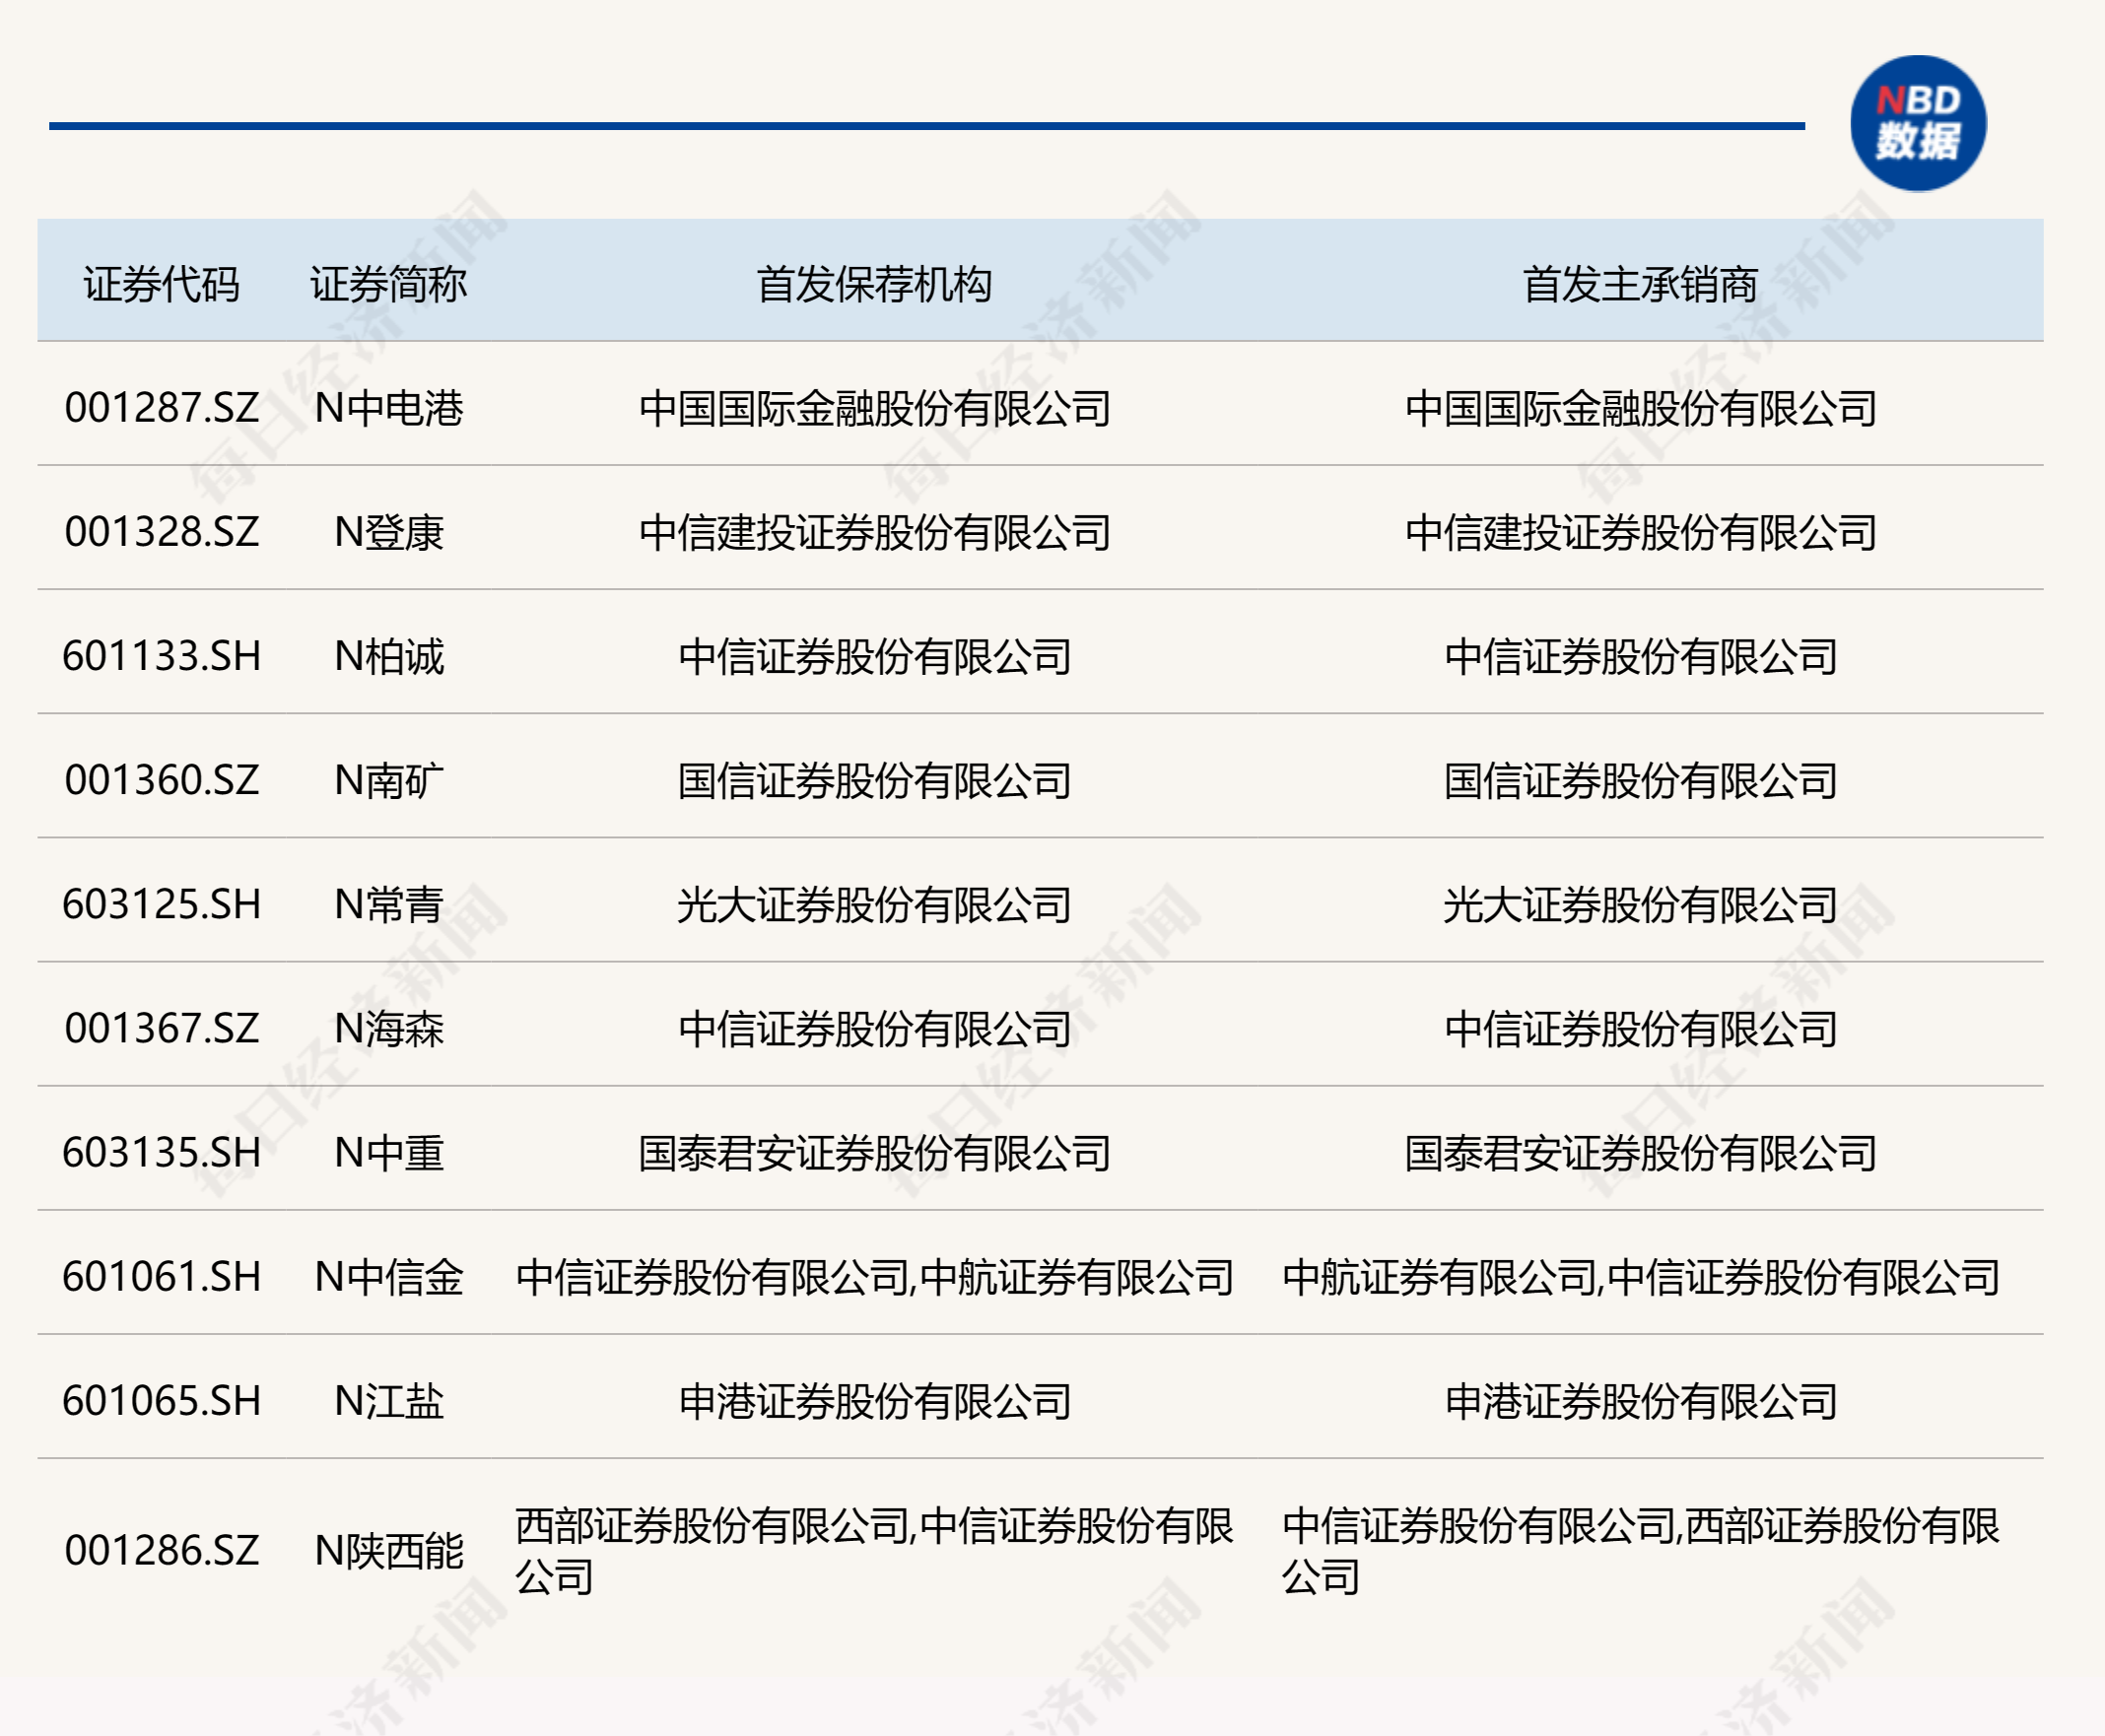Click sponsor cell in N海森 row
Viewport: 2105px width, 1736px height.
point(875,1028)
